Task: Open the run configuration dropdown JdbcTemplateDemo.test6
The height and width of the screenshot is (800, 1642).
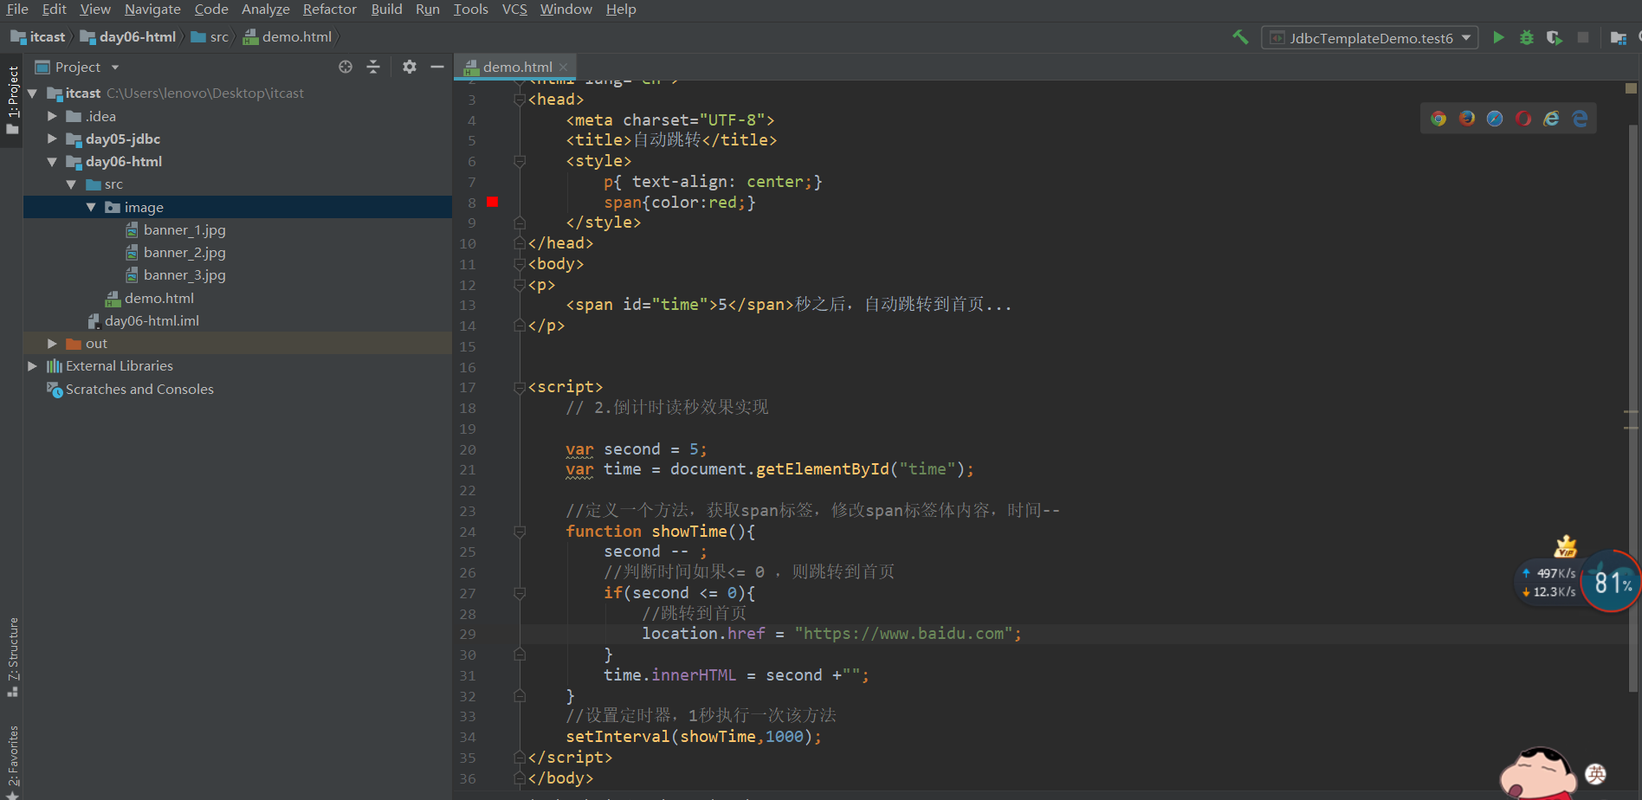Action: click(1369, 38)
